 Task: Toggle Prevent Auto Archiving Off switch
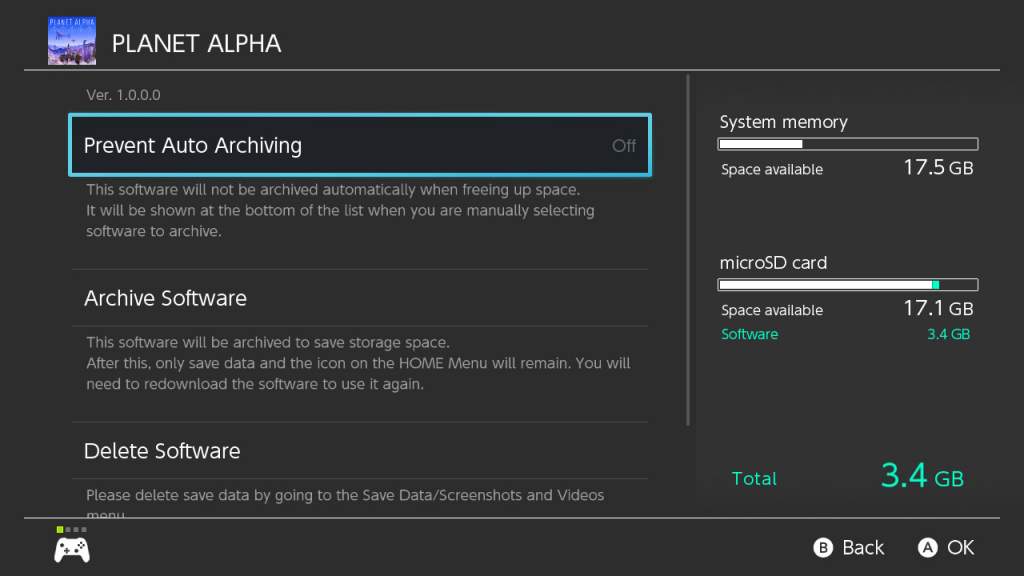pyautogui.click(x=624, y=146)
